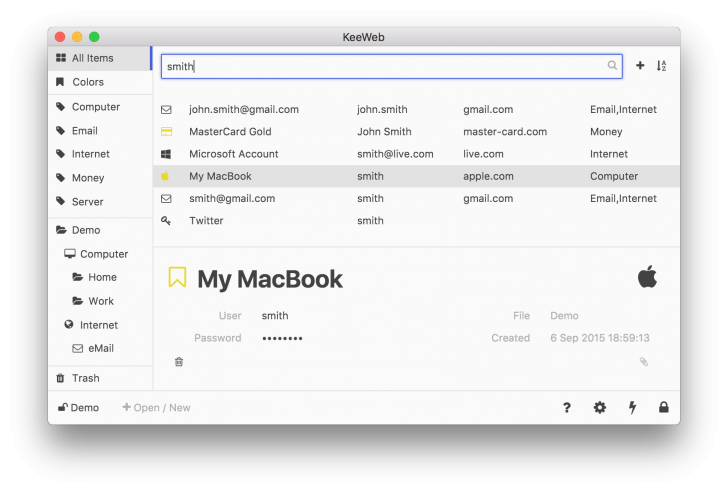Edit the My MacBook title
This screenshot has height=493, width=728.
point(270,279)
